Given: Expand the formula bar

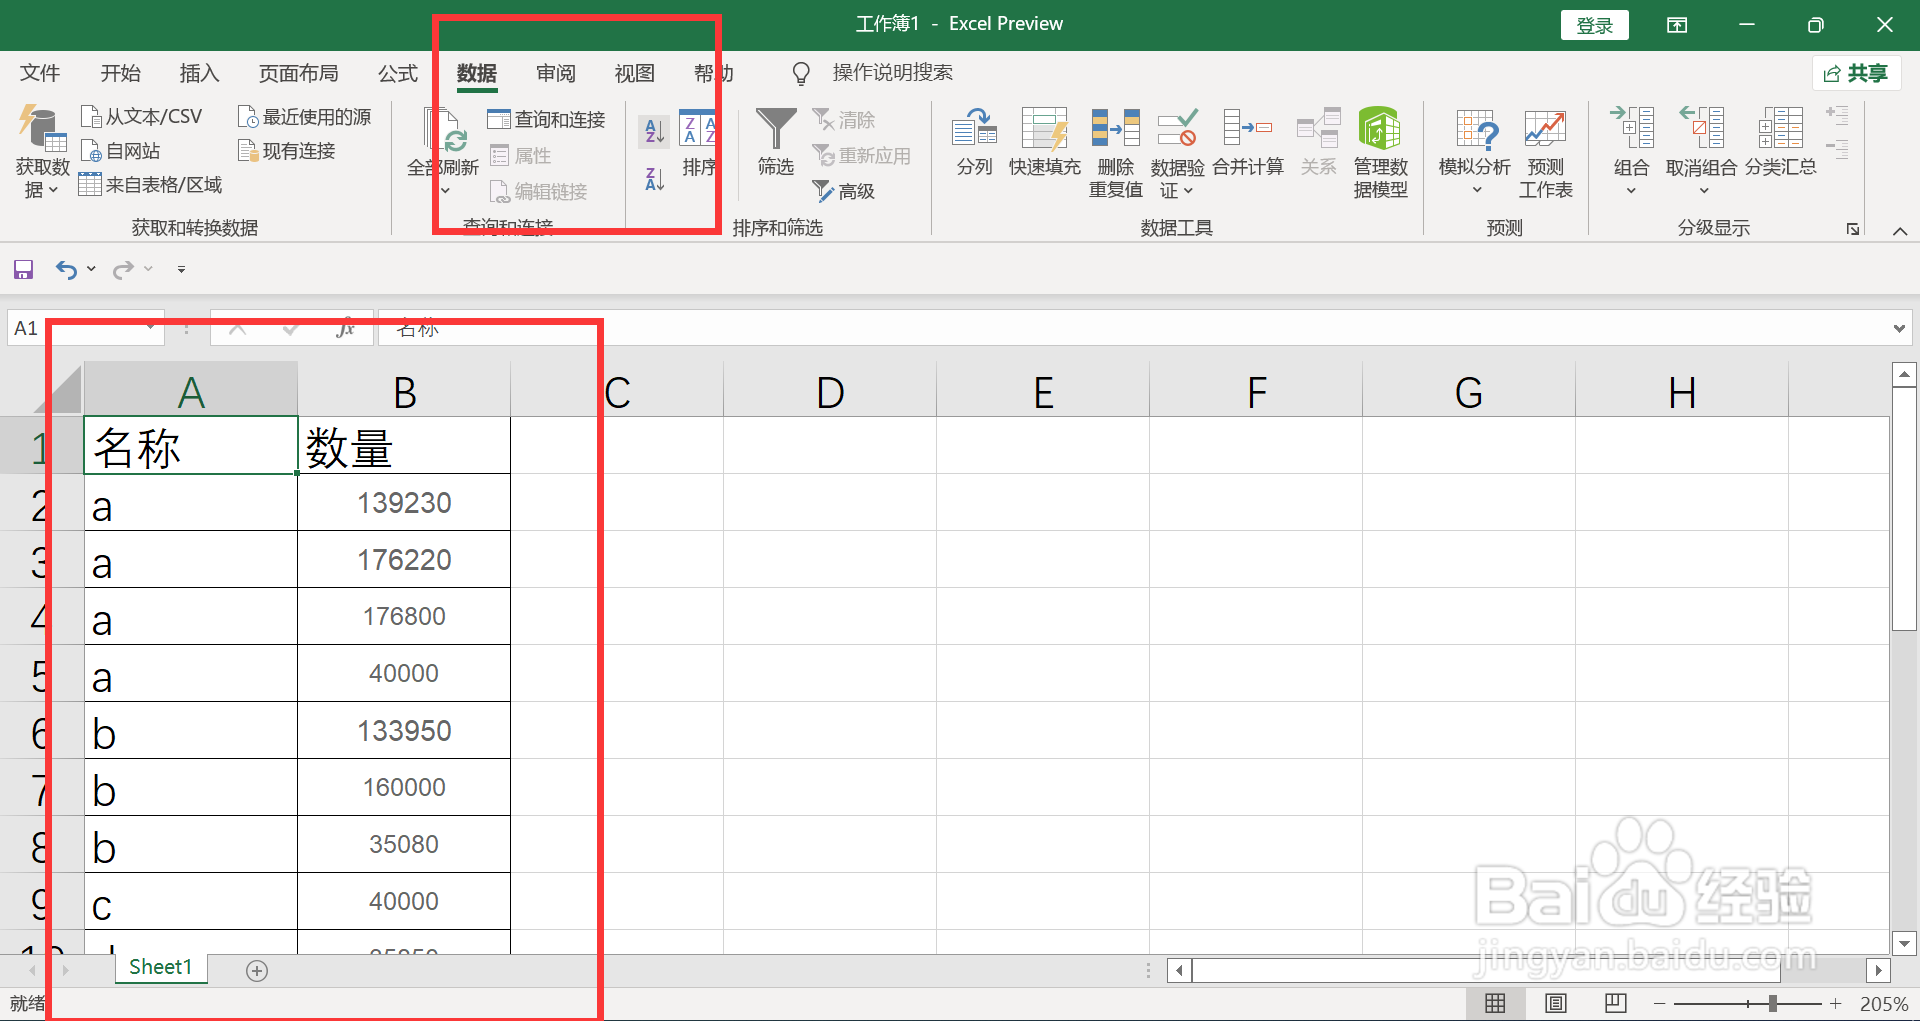Looking at the screenshot, I should coord(1898,328).
